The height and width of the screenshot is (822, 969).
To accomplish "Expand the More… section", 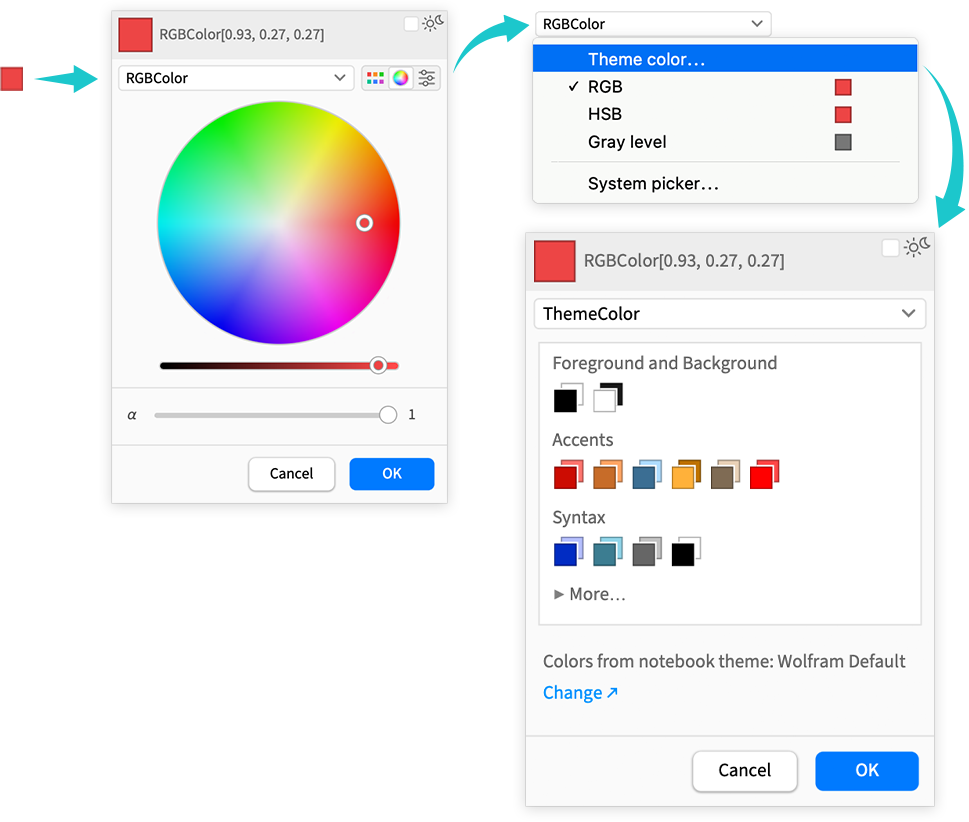I will tap(590, 594).
